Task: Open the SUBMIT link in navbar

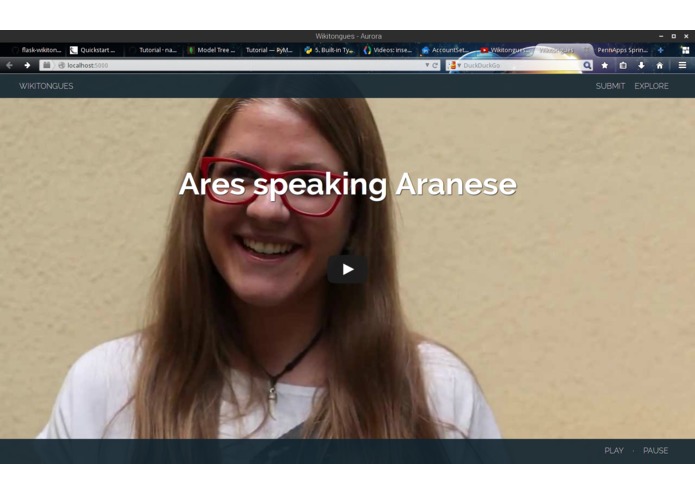Action: 610,86
